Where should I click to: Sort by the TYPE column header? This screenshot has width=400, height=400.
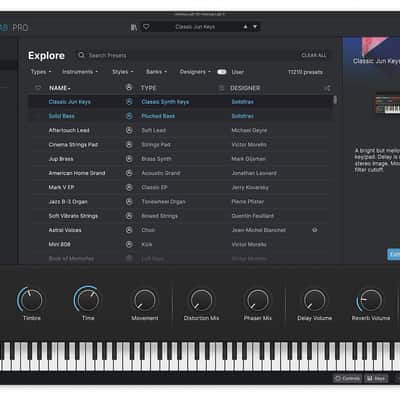[x=148, y=88]
